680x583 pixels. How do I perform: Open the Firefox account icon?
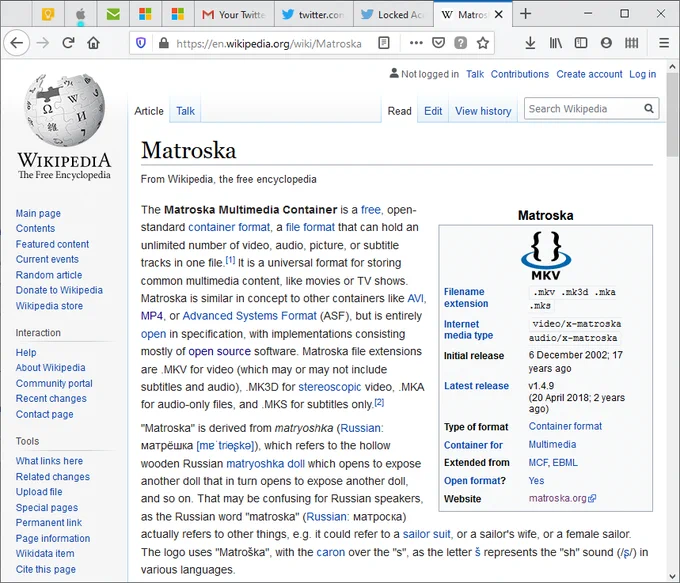(x=606, y=43)
